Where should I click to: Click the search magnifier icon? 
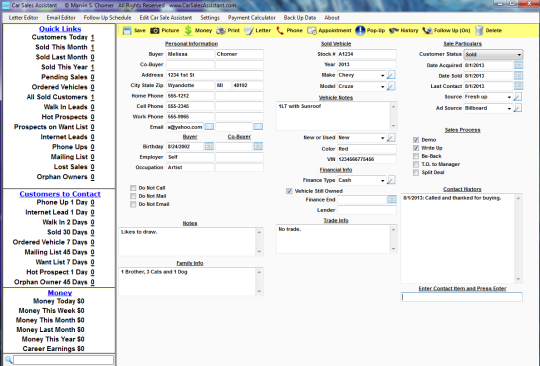pos(9,360)
